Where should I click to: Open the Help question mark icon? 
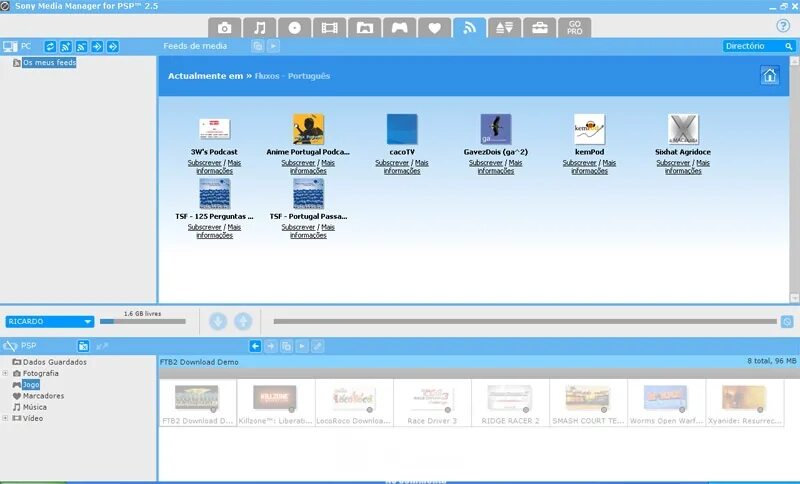pyautogui.click(x=783, y=26)
